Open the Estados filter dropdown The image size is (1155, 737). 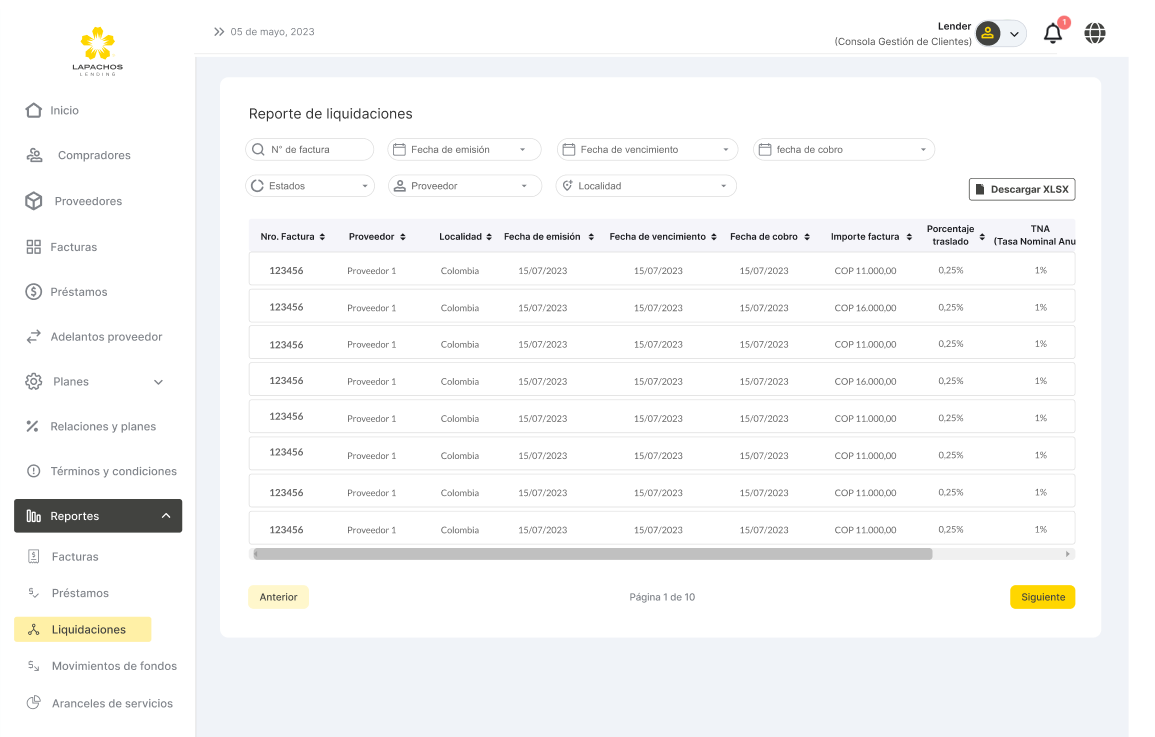(x=310, y=186)
